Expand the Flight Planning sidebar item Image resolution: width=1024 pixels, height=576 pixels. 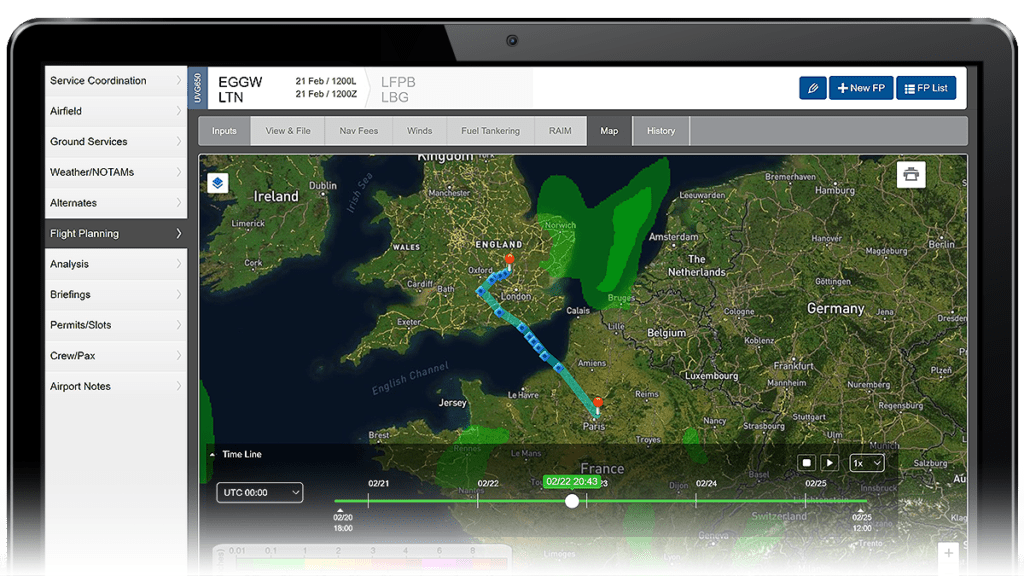[116, 234]
